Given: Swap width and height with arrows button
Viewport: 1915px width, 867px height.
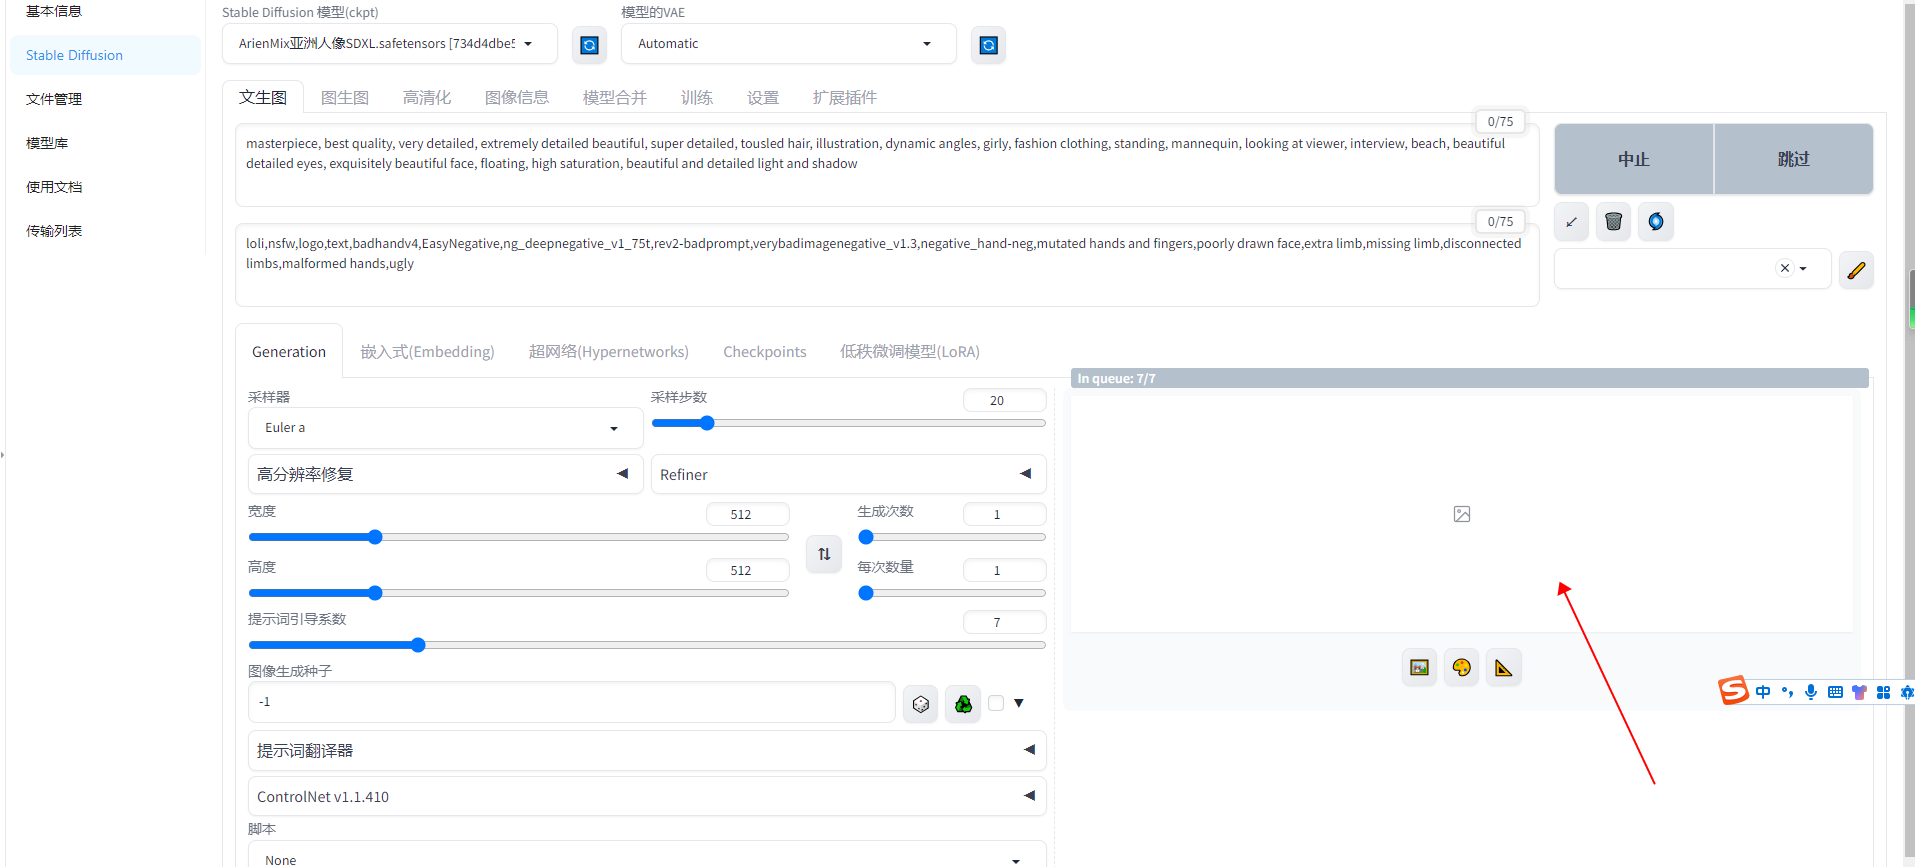Looking at the screenshot, I should point(824,553).
